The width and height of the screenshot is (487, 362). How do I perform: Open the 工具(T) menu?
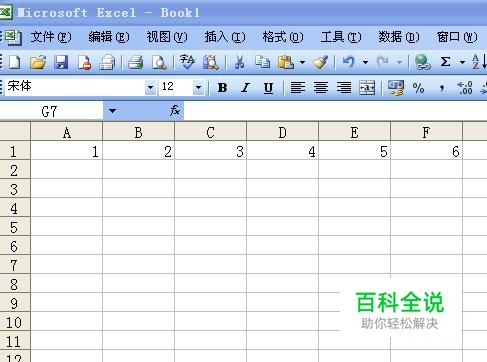pos(341,37)
